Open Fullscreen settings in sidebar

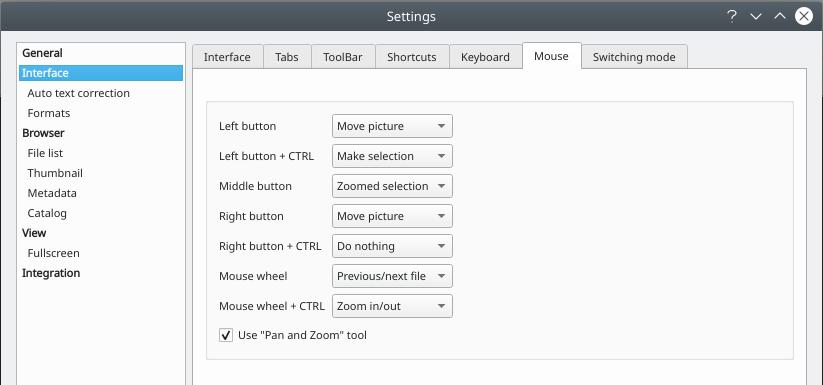(x=101, y=253)
